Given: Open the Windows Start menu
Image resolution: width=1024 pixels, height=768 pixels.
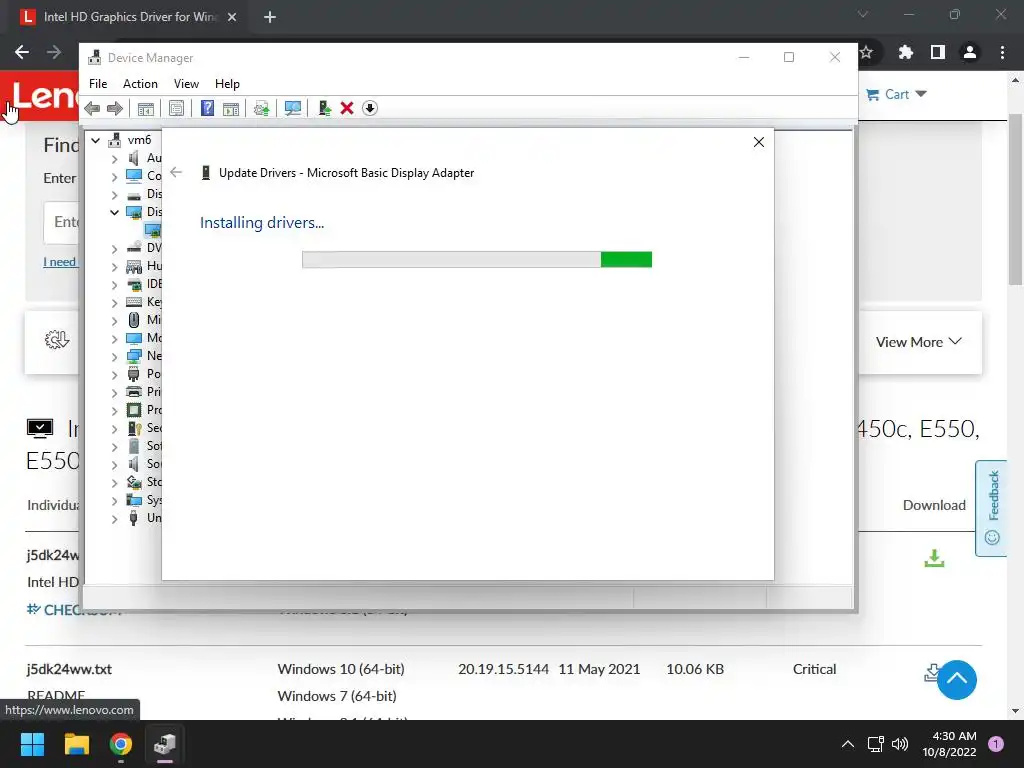Looking at the screenshot, I should (x=32, y=744).
